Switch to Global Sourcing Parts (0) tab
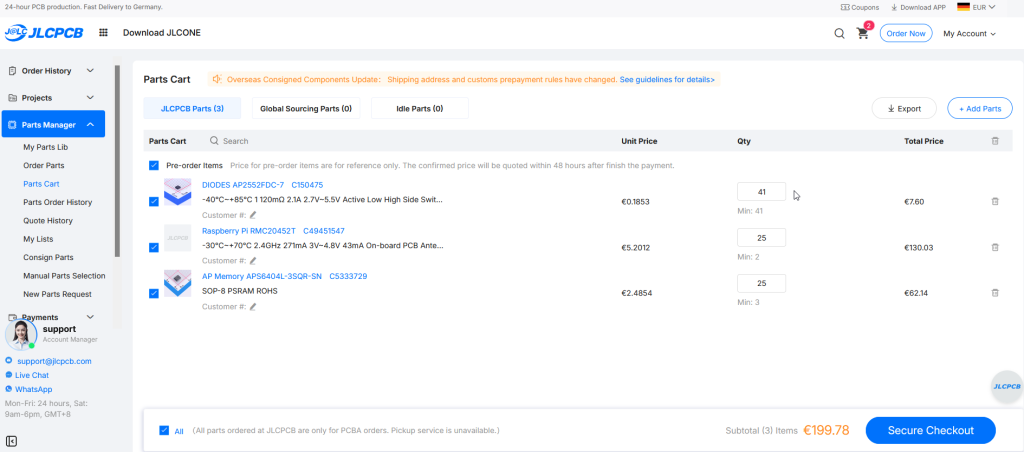Screen dimensions: 1024x452 click(x=306, y=108)
